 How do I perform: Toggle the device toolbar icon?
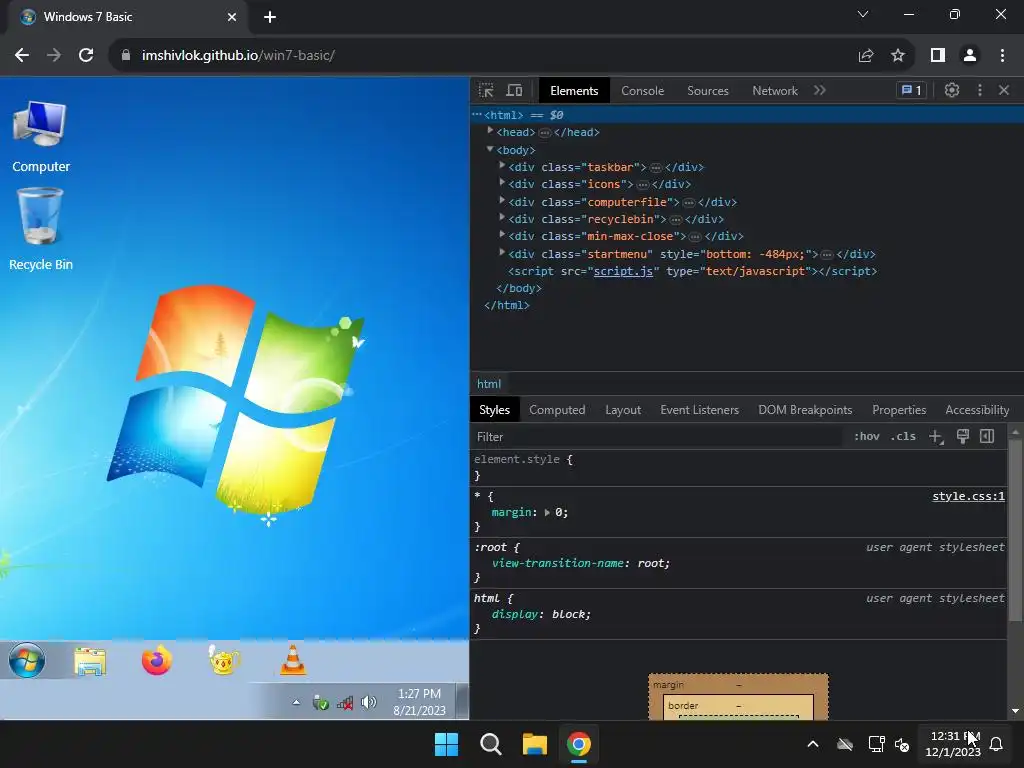515,90
